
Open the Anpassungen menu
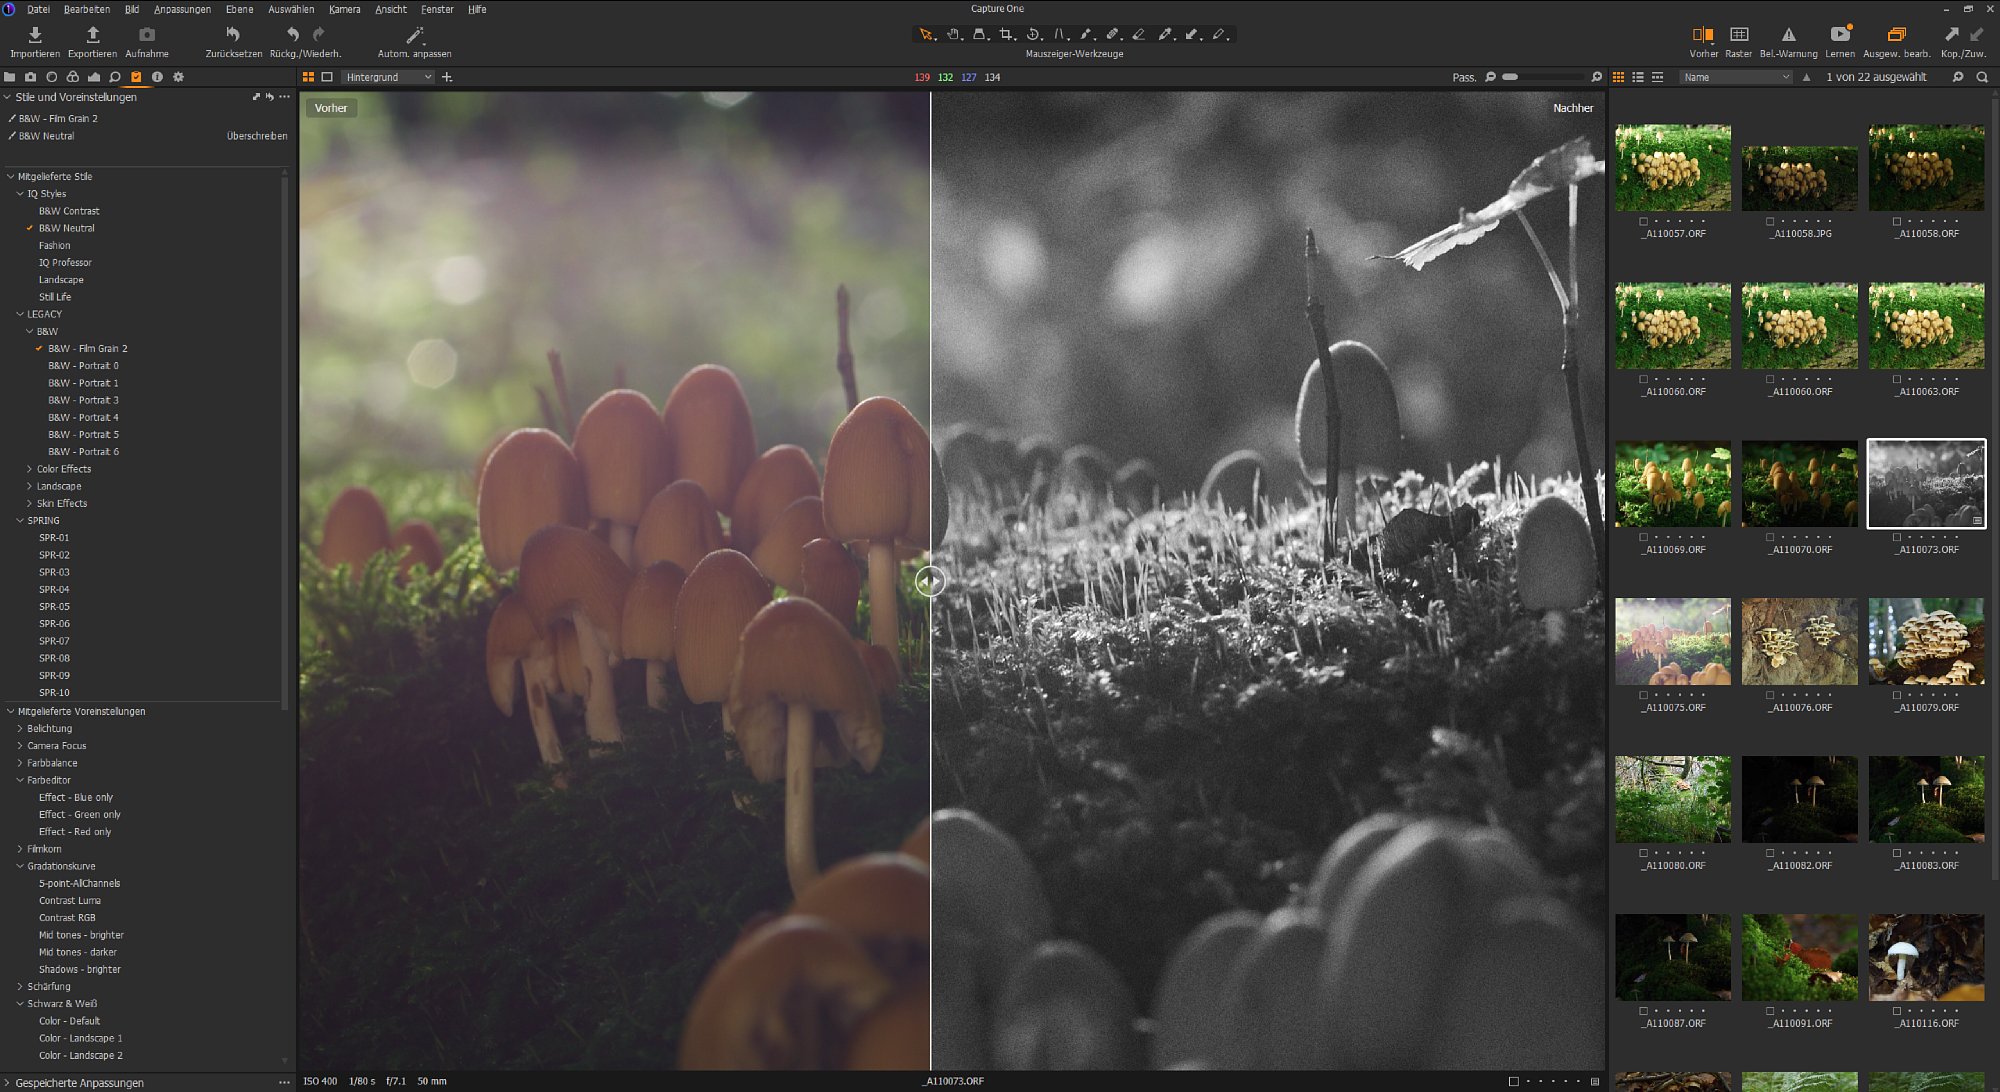182,9
